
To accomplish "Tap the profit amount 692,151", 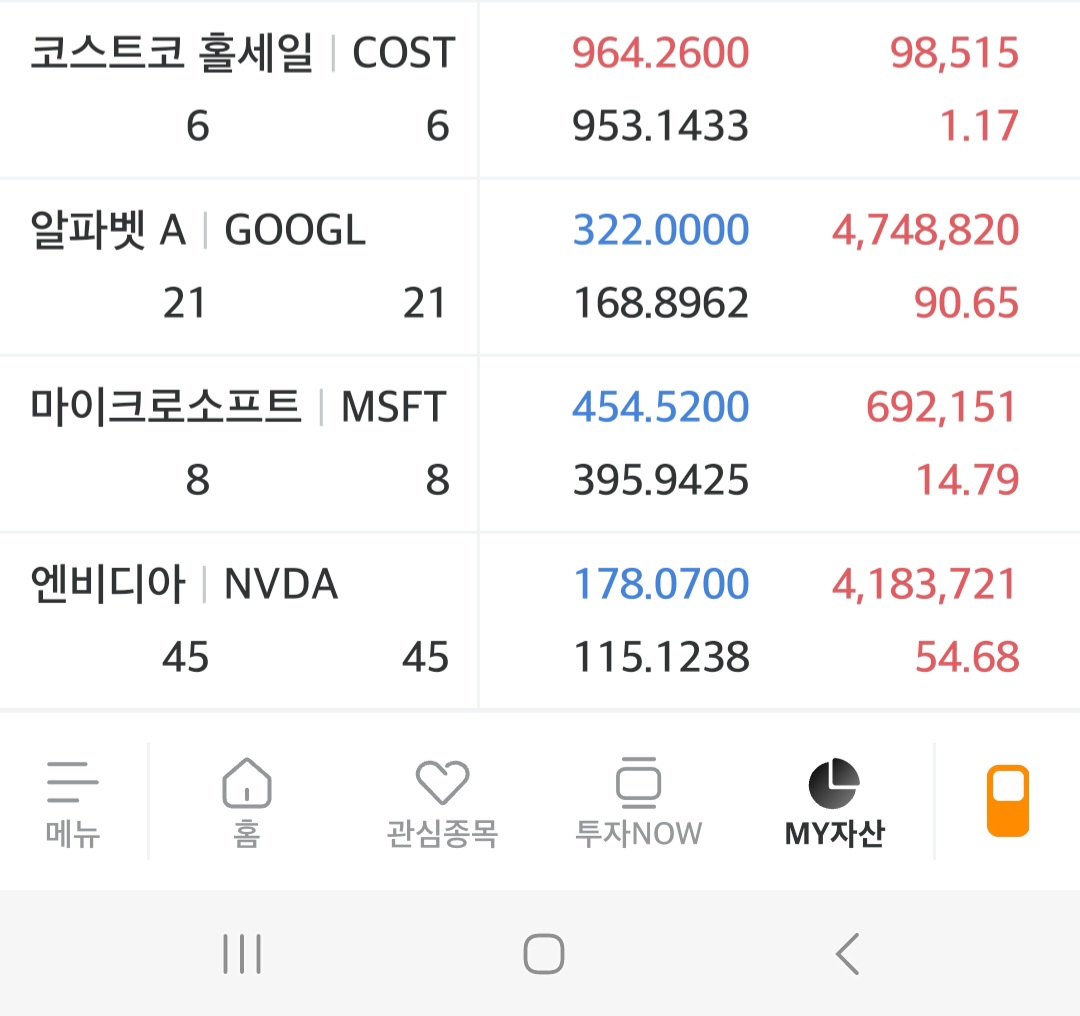I will point(942,407).
